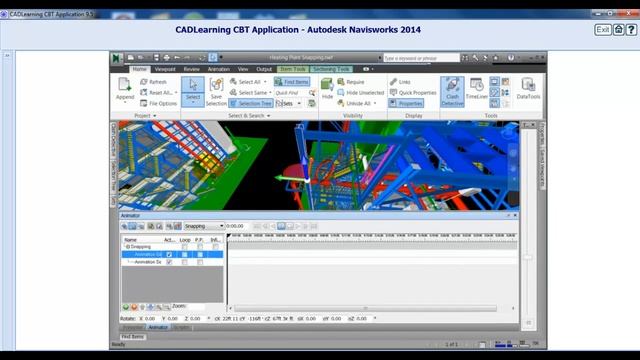
Task: Click the search keyword input field
Action: coord(421,58)
